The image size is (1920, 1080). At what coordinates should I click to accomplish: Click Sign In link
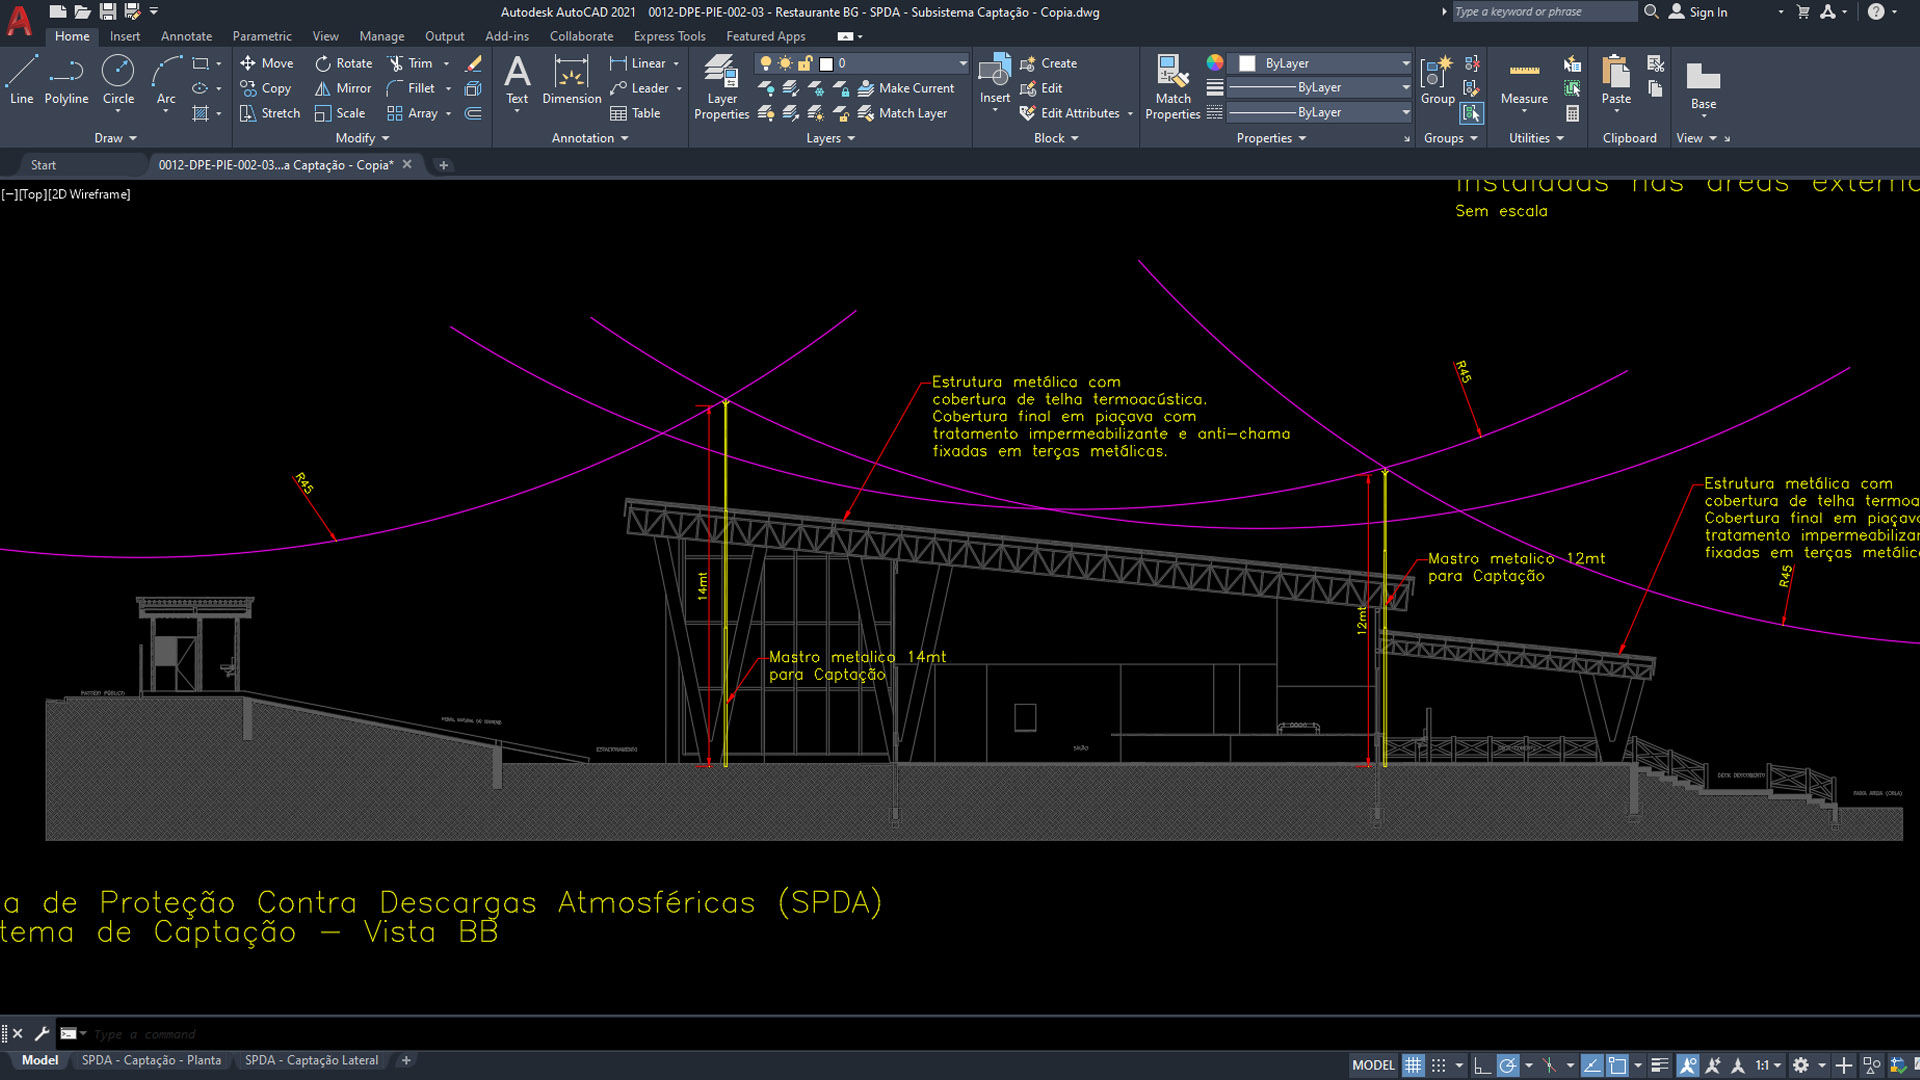tap(1698, 12)
